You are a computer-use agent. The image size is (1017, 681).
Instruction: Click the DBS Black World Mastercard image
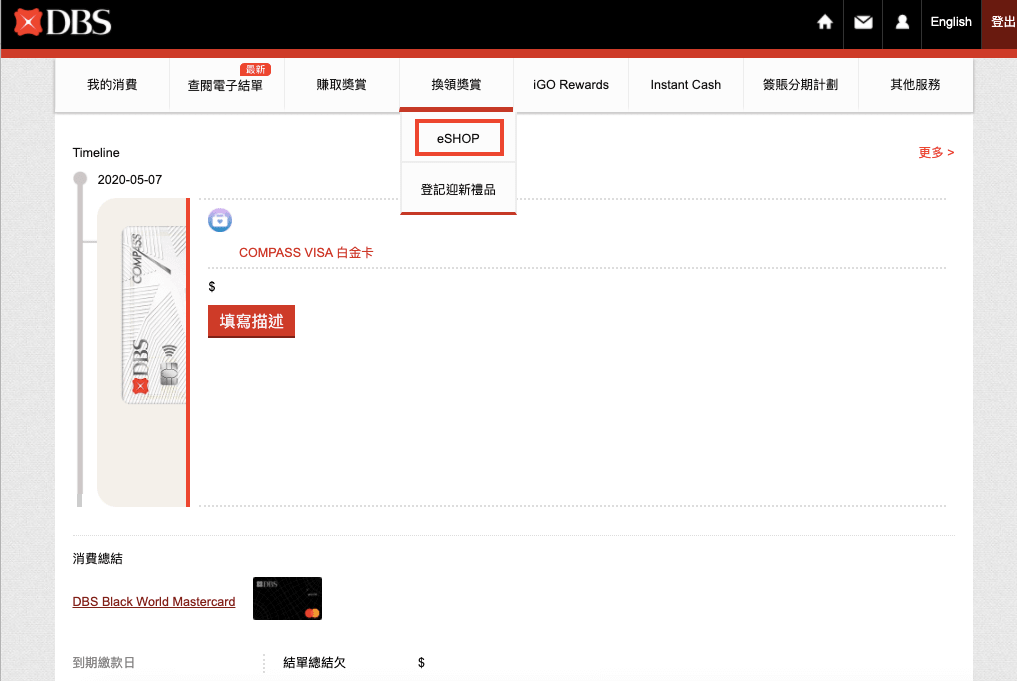[287, 599]
